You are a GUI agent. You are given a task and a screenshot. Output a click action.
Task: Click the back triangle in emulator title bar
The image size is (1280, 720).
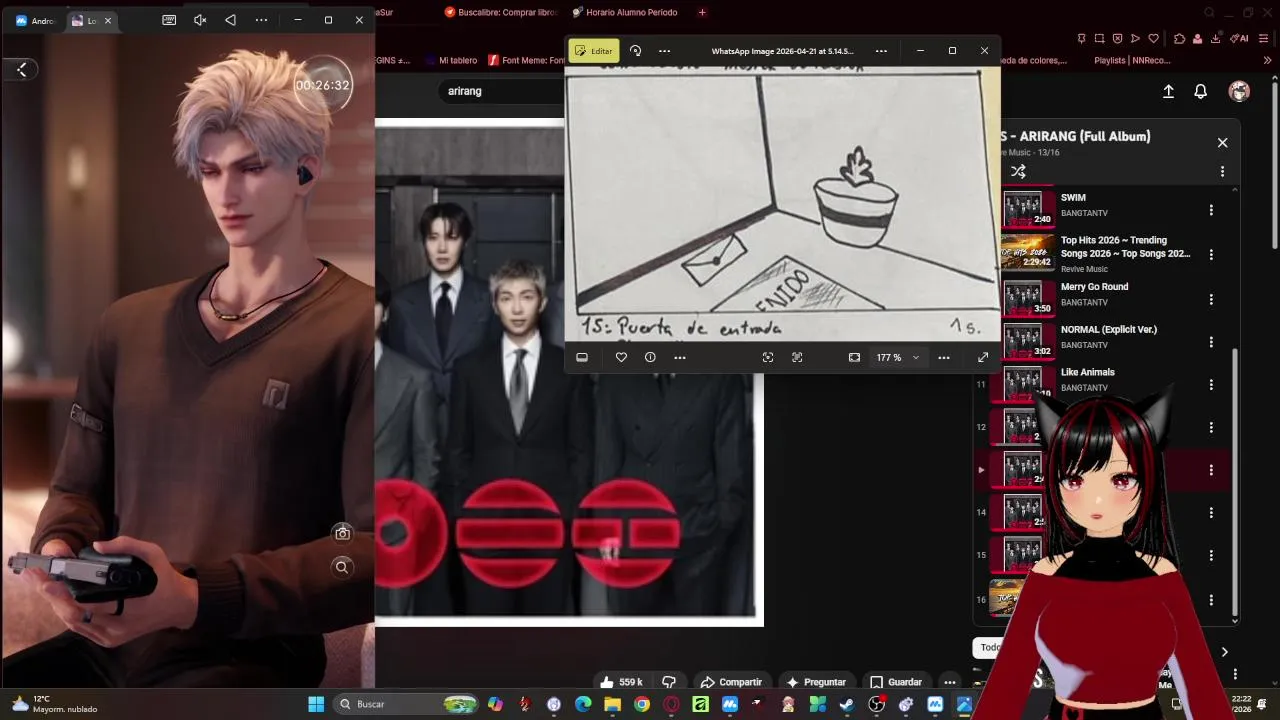(231, 20)
